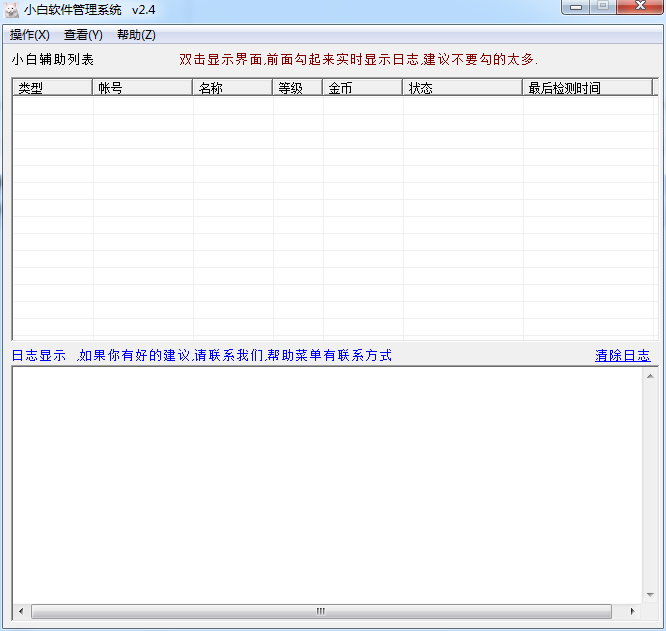The height and width of the screenshot is (631, 666).
Task: Click log scrollbar up arrow
Action: pyautogui.click(x=650, y=376)
